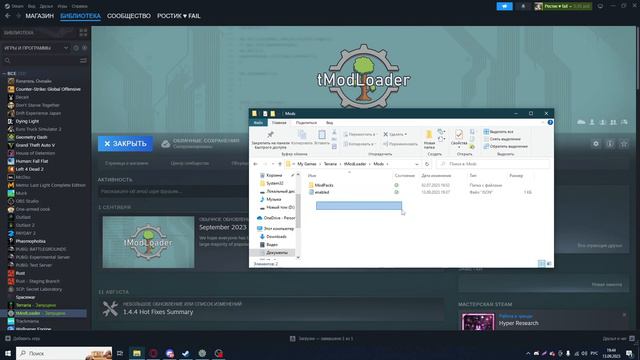Click Выделить все in Explorer ribbon
Screen dimensions: 640x360
(x=499, y=132)
